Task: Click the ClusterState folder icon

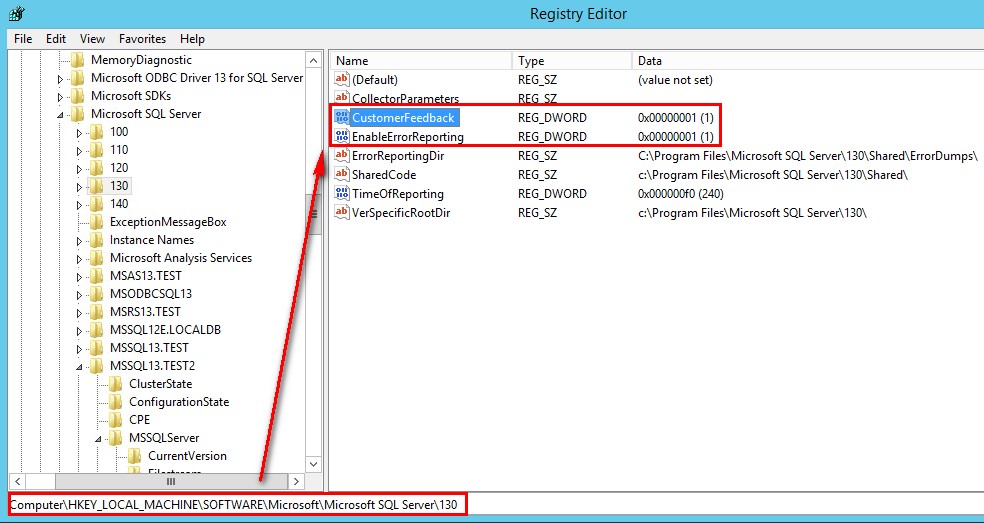Action: (x=115, y=384)
